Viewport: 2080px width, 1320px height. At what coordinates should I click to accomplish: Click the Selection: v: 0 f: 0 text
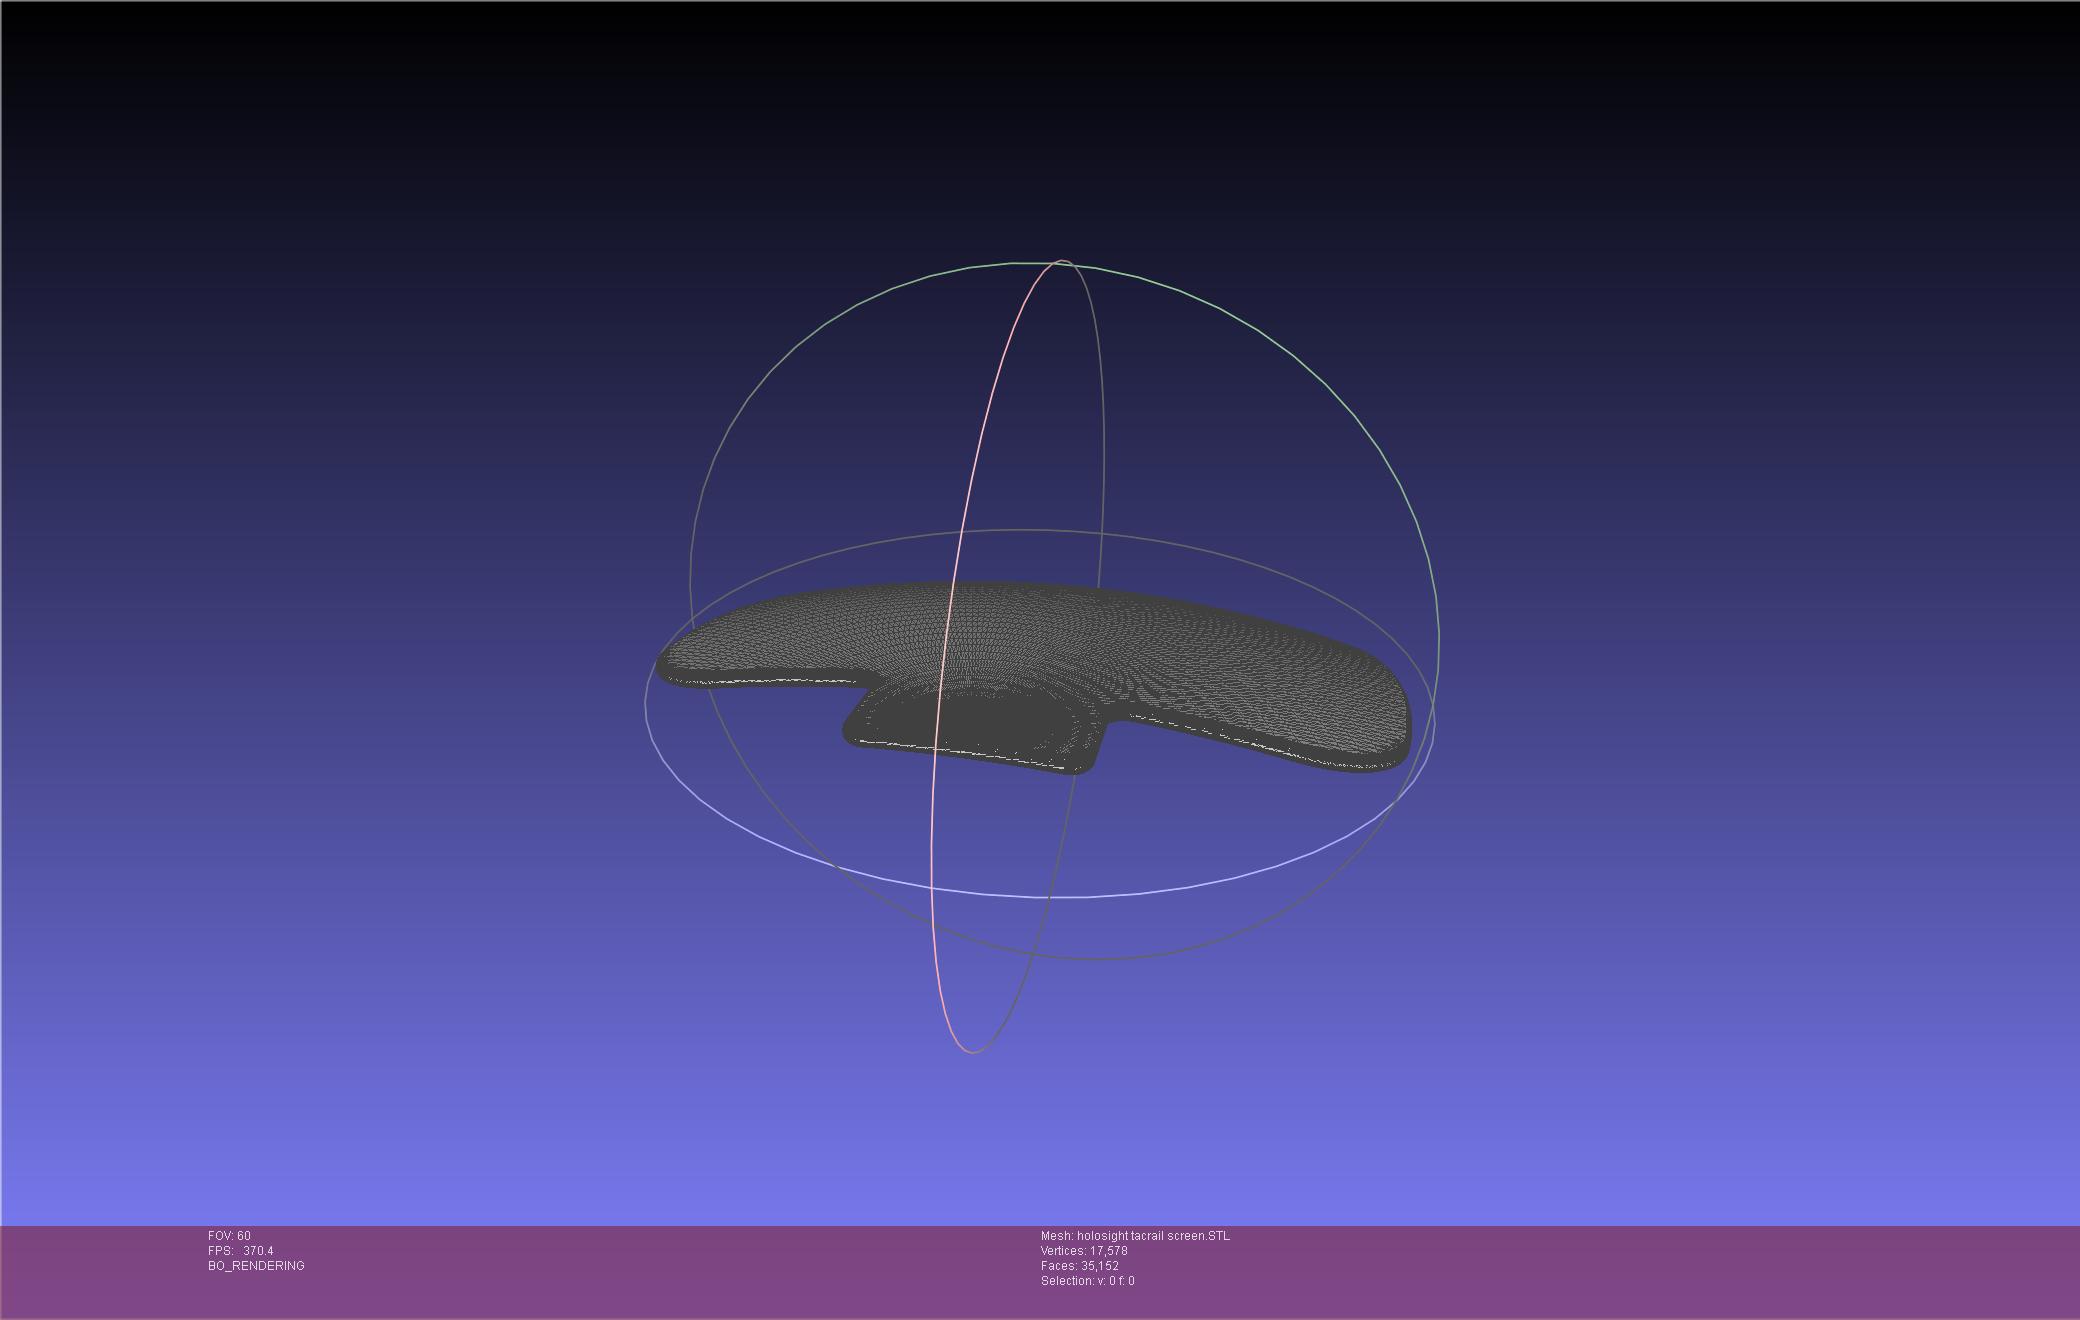(x=1087, y=1281)
